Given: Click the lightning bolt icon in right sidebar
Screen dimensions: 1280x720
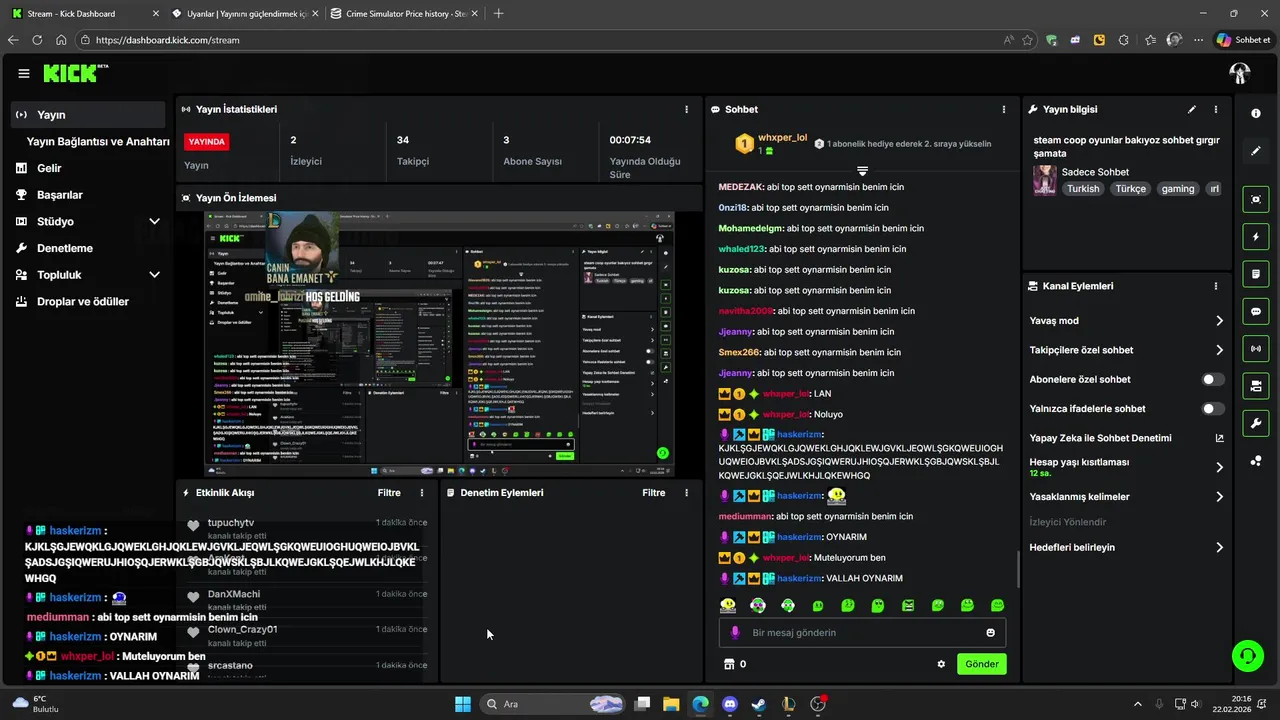Looking at the screenshot, I should [1256, 237].
